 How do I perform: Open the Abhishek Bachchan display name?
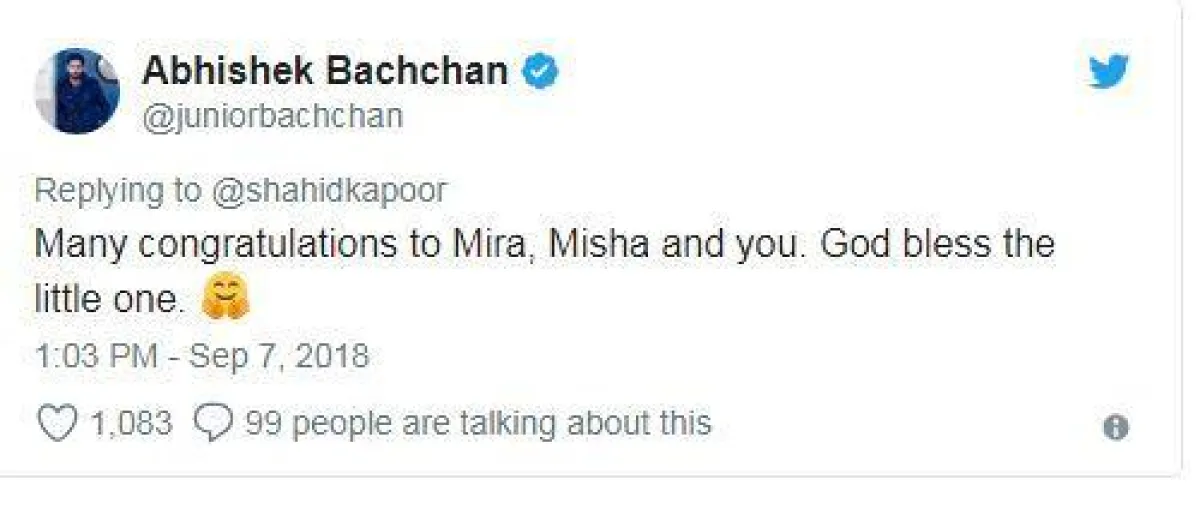coord(325,71)
